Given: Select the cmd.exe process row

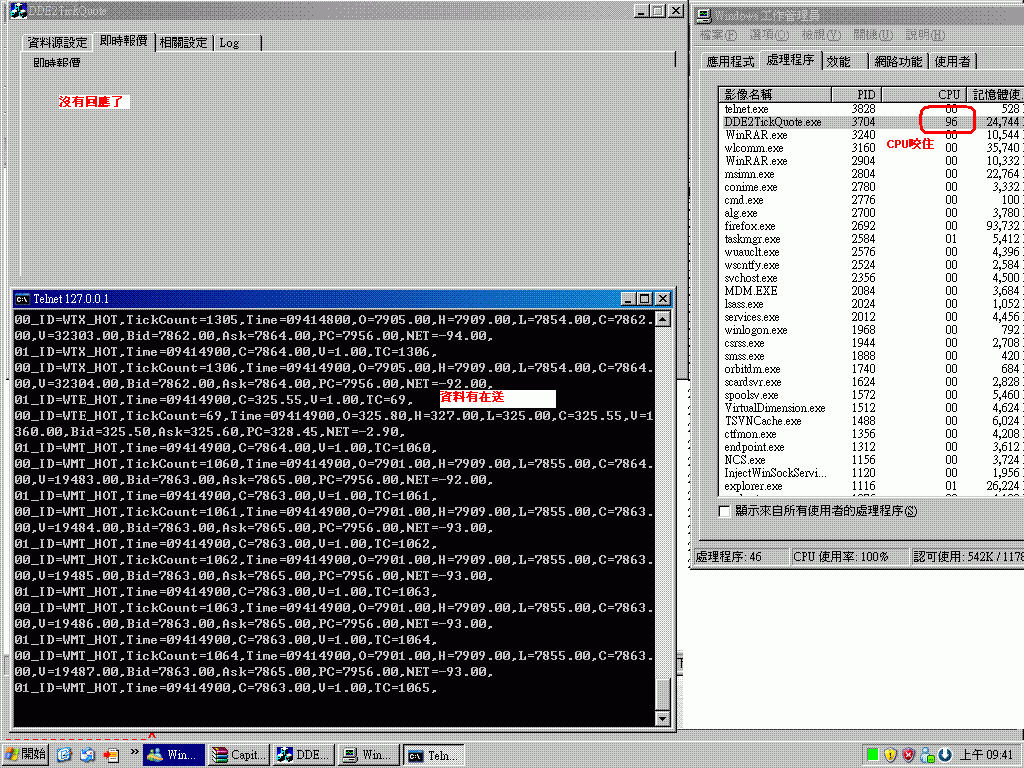Looking at the screenshot, I should [872, 200].
